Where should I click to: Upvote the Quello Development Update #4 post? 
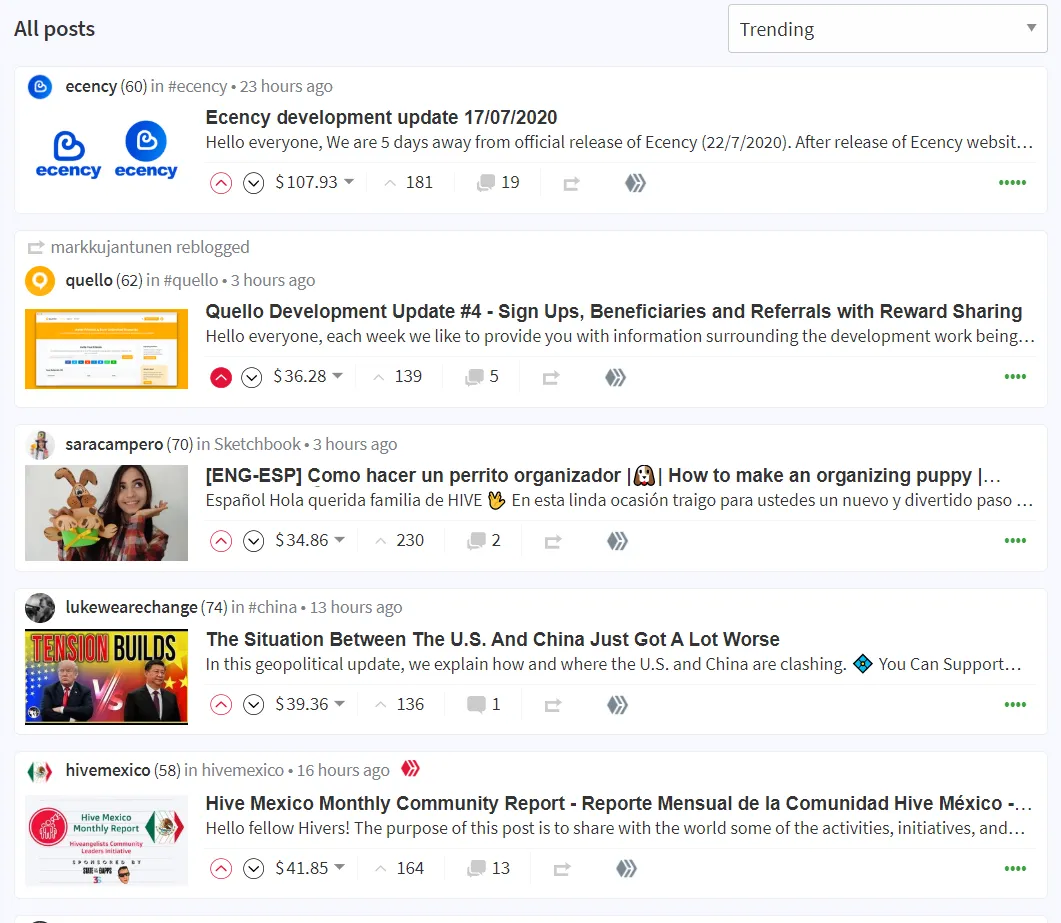click(221, 377)
